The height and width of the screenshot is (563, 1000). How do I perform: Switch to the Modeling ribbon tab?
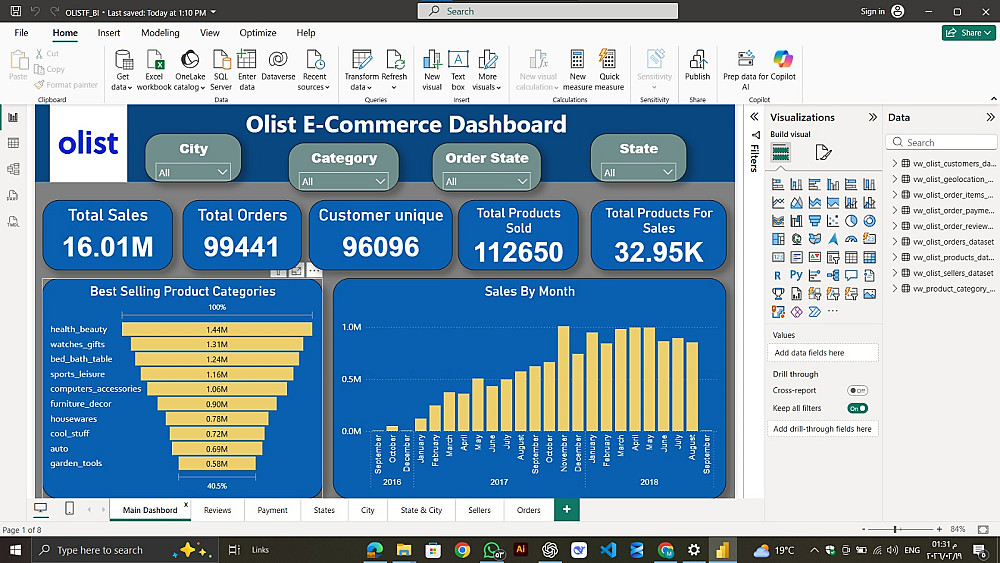160,33
